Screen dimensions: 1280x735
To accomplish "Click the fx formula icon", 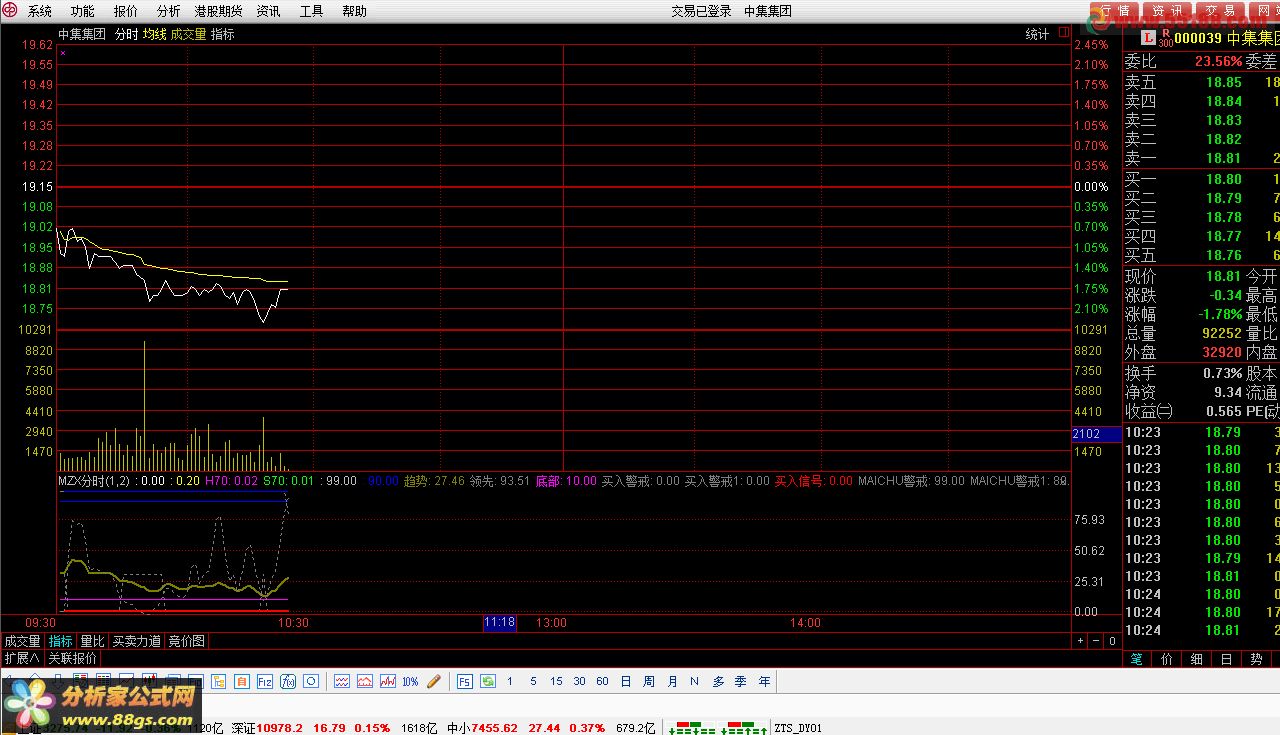I will (x=288, y=681).
